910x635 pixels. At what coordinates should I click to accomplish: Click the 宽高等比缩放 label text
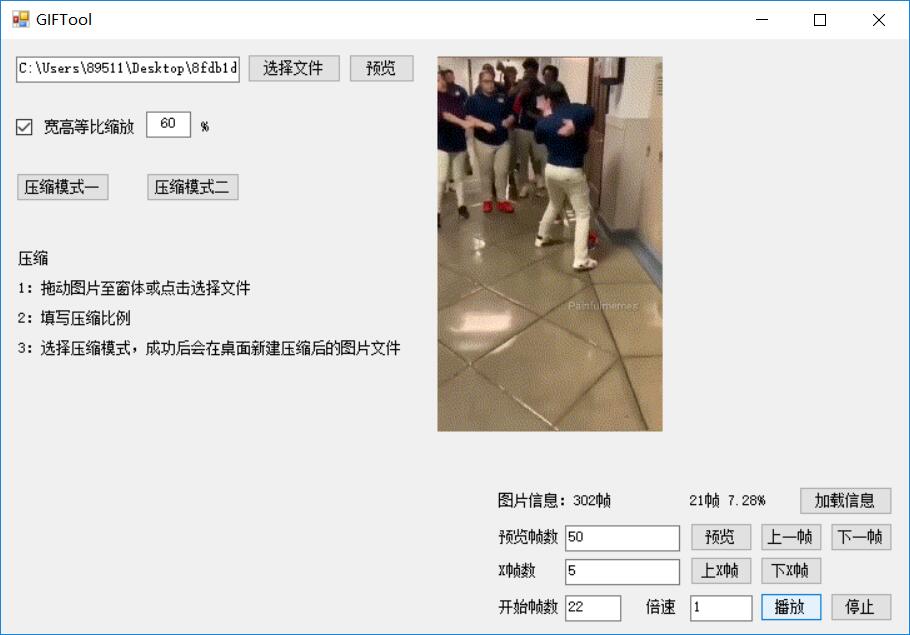click(89, 127)
